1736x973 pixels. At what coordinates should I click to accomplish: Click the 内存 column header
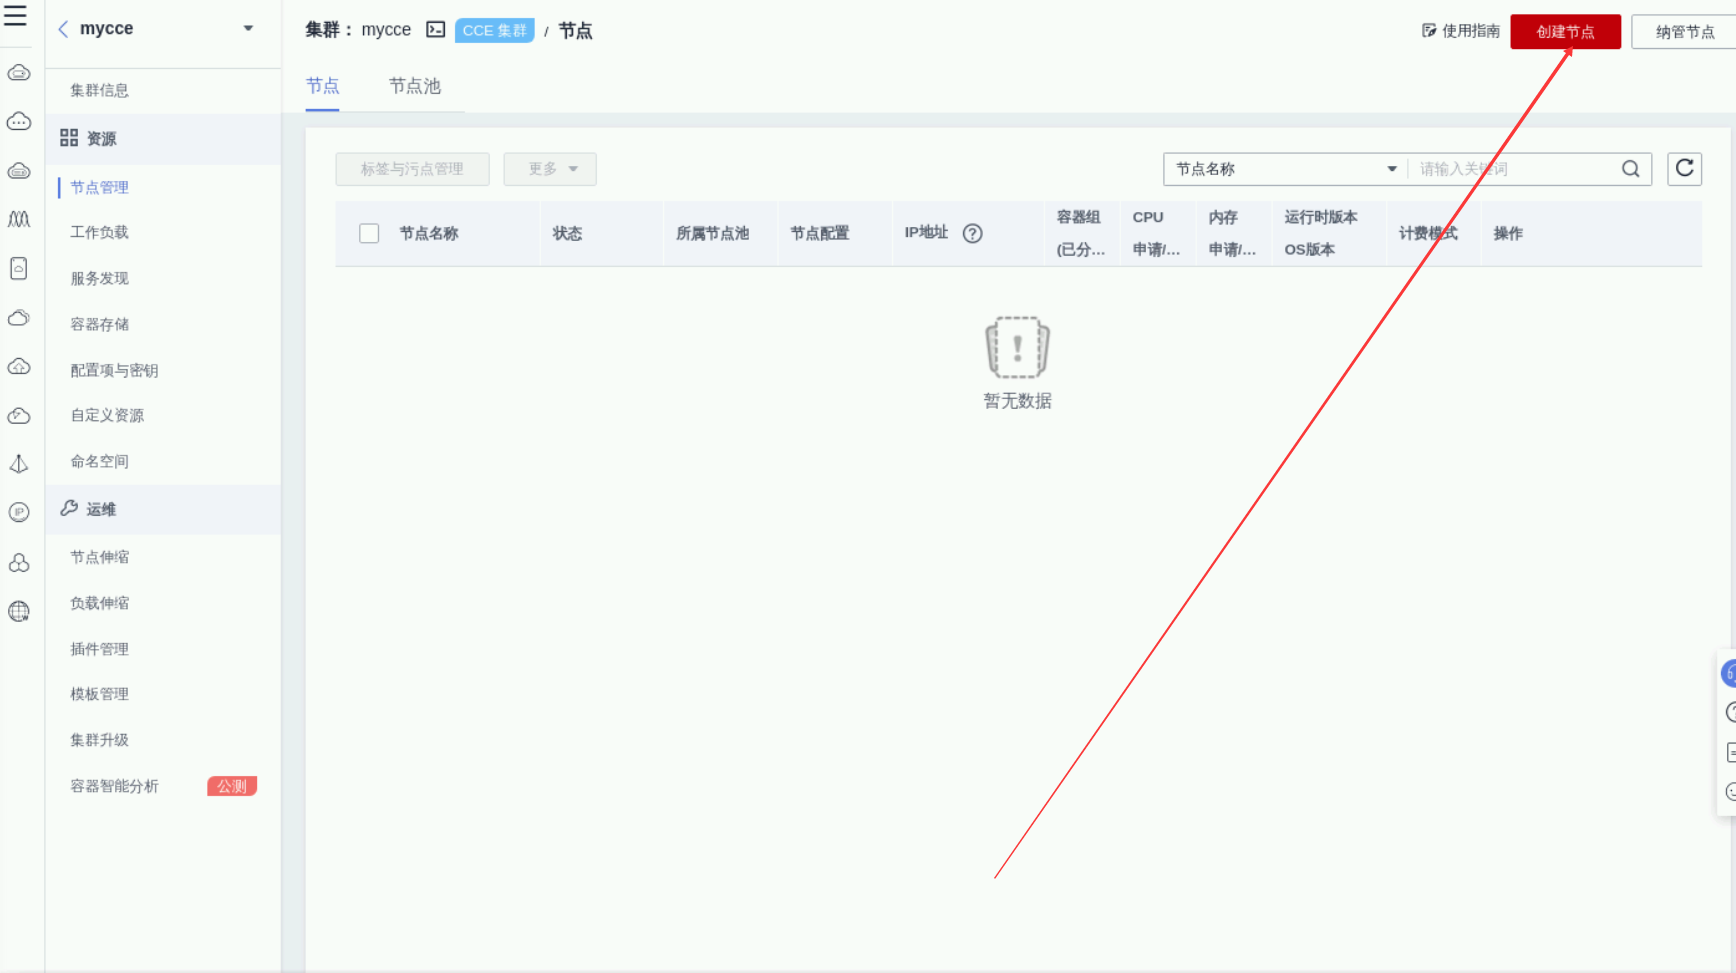1223,217
